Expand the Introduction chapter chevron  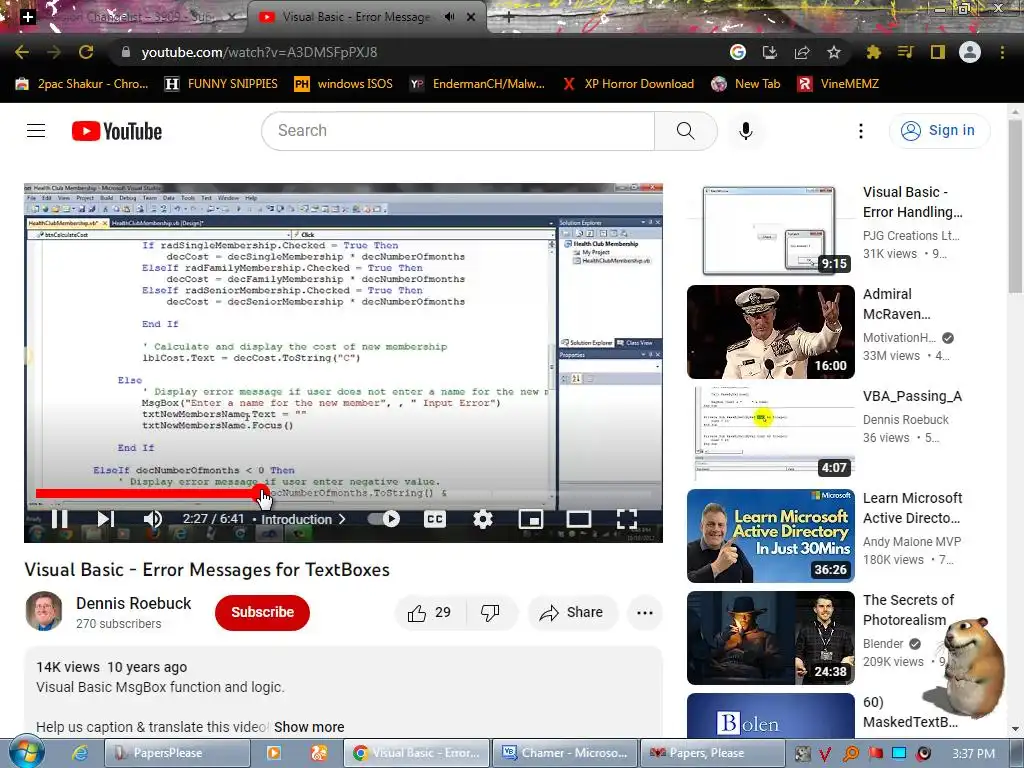[342, 519]
